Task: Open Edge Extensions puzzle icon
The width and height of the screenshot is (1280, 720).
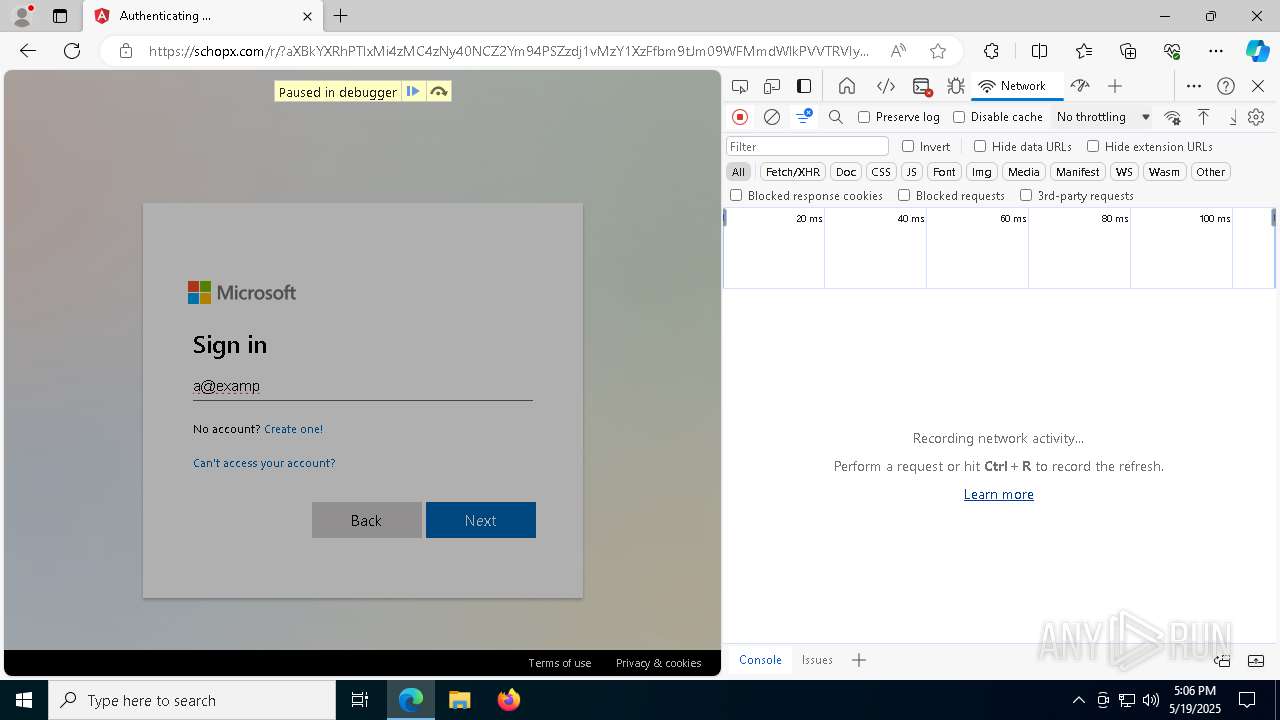Action: click(x=991, y=51)
